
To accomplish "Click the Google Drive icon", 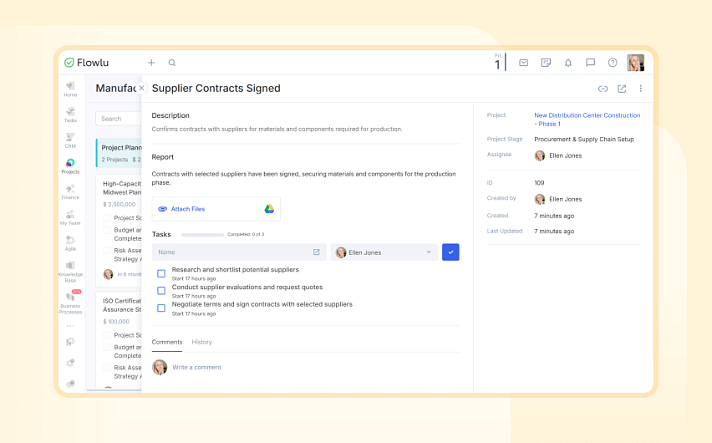I will 269,209.
